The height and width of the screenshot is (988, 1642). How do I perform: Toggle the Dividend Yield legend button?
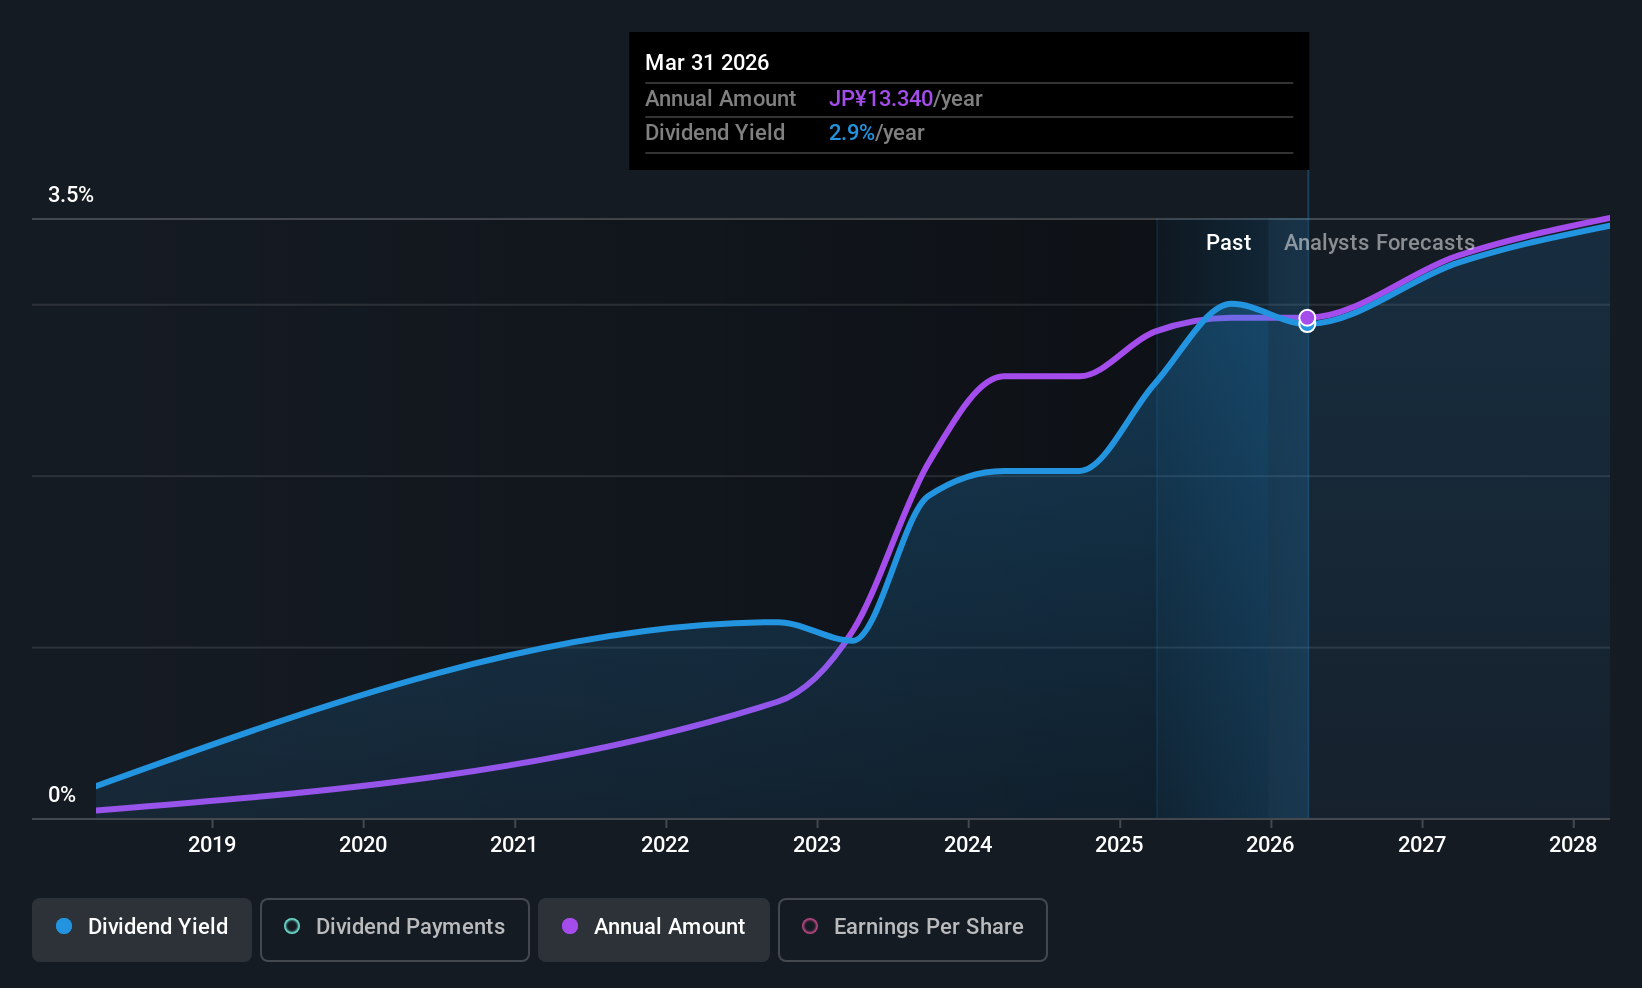click(x=142, y=930)
